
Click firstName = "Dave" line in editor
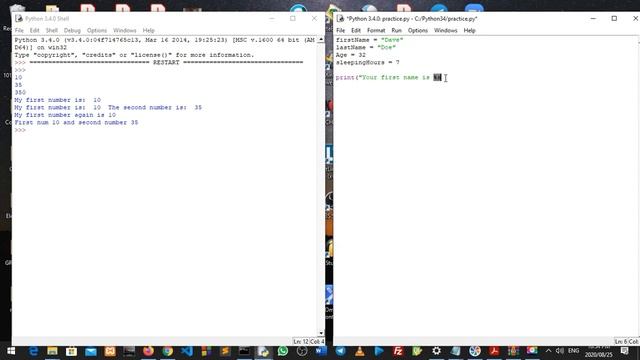coord(369,40)
